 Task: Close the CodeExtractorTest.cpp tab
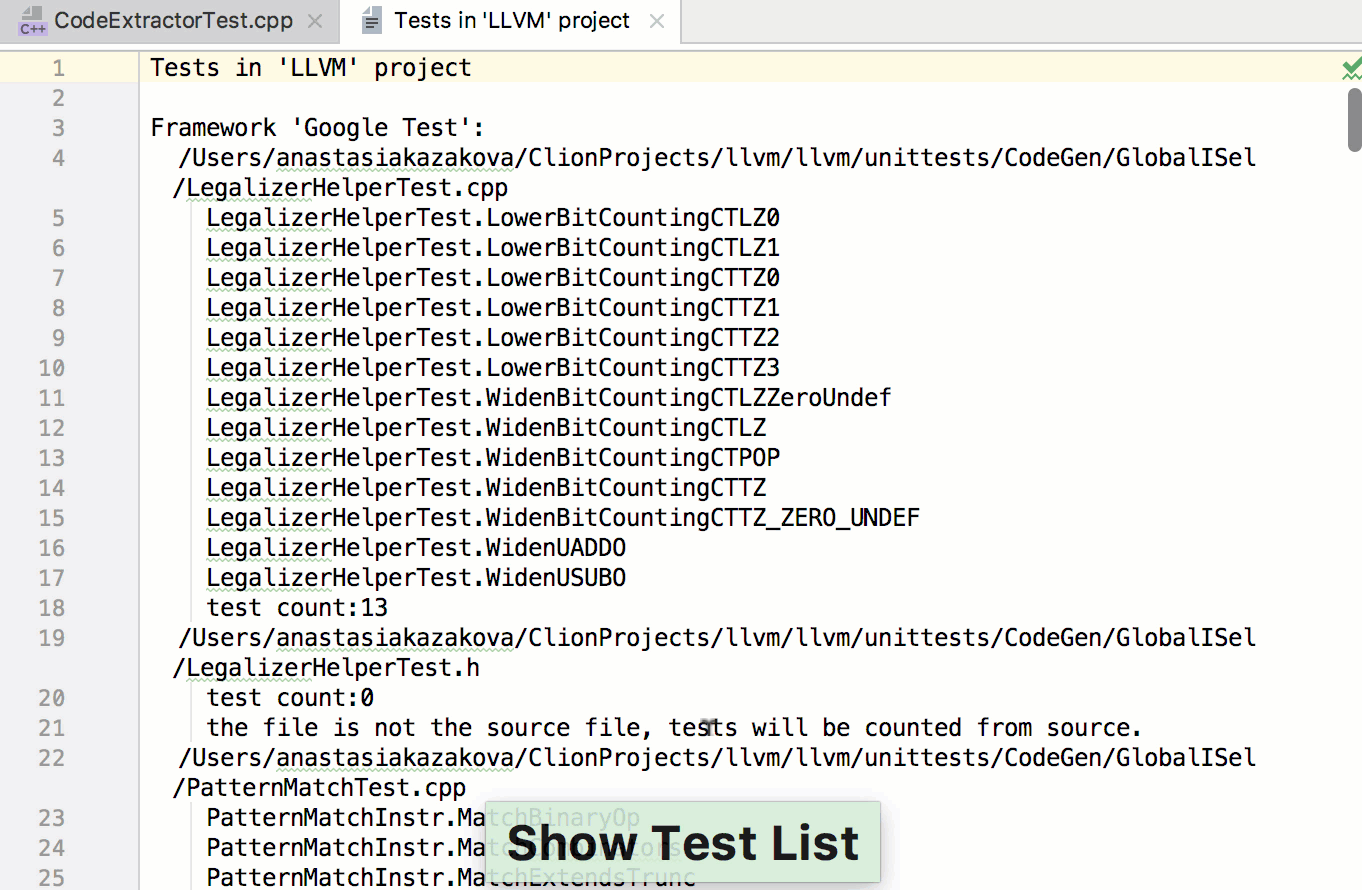click(315, 21)
